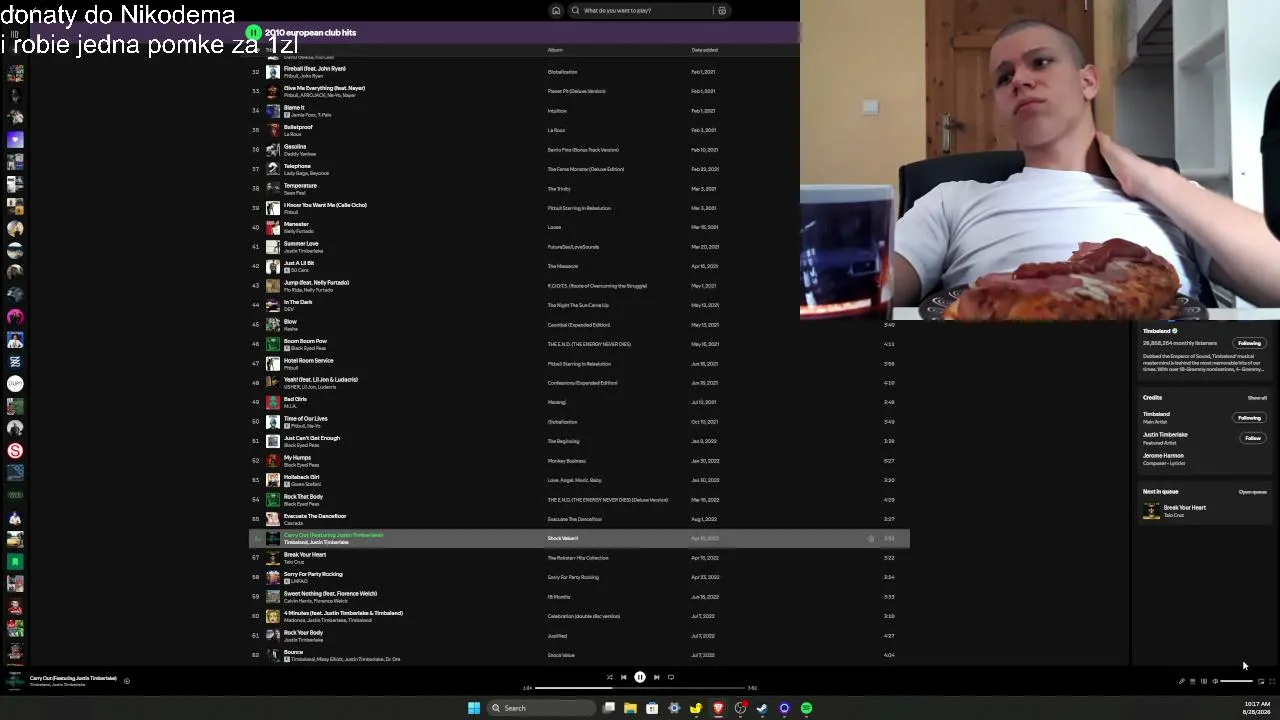The image size is (1280, 720).
Task: Open the Timbaland artist name in the bio card
Action: point(1157,331)
